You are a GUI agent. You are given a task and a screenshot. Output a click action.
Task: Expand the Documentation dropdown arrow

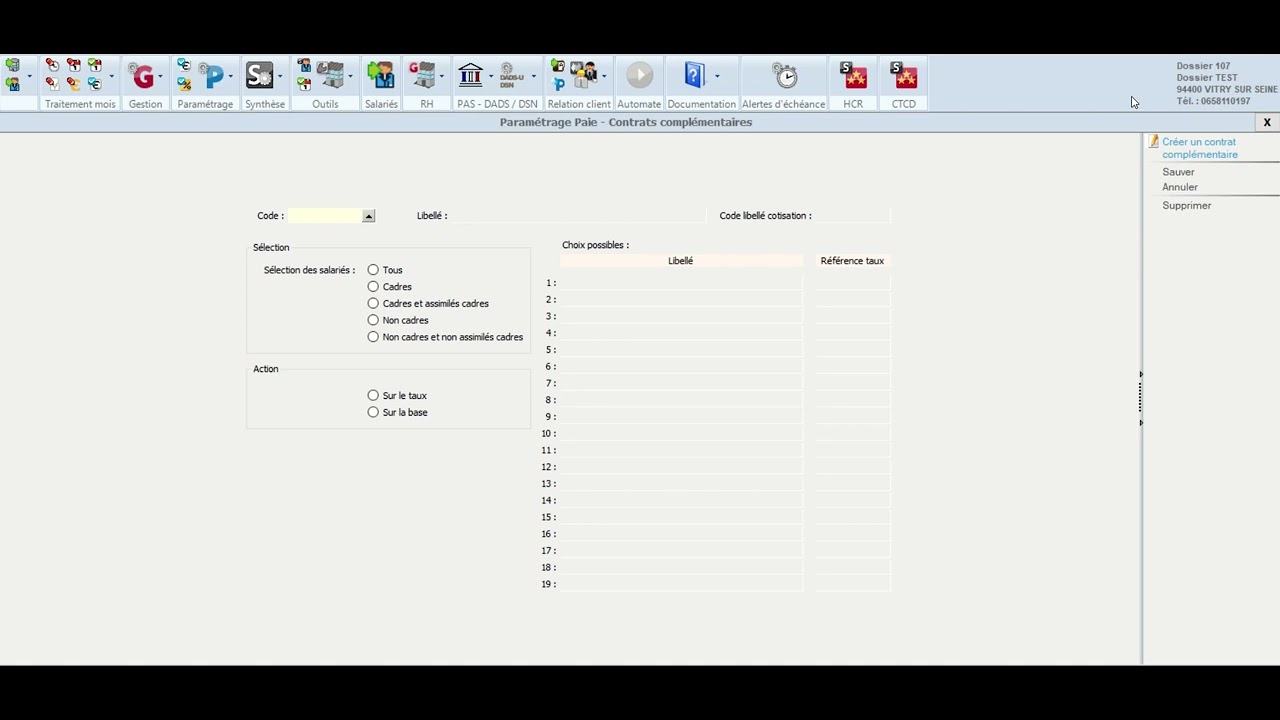point(717,77)
